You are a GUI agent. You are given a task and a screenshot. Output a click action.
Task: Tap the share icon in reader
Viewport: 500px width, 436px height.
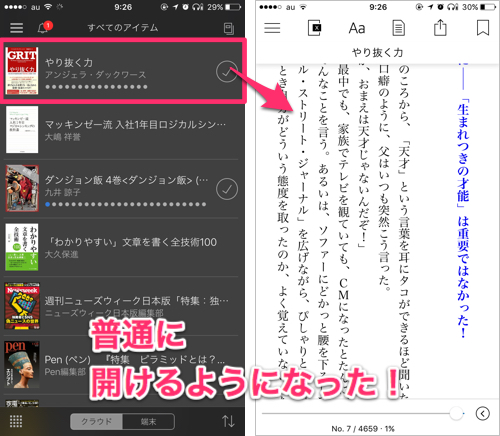440,27
